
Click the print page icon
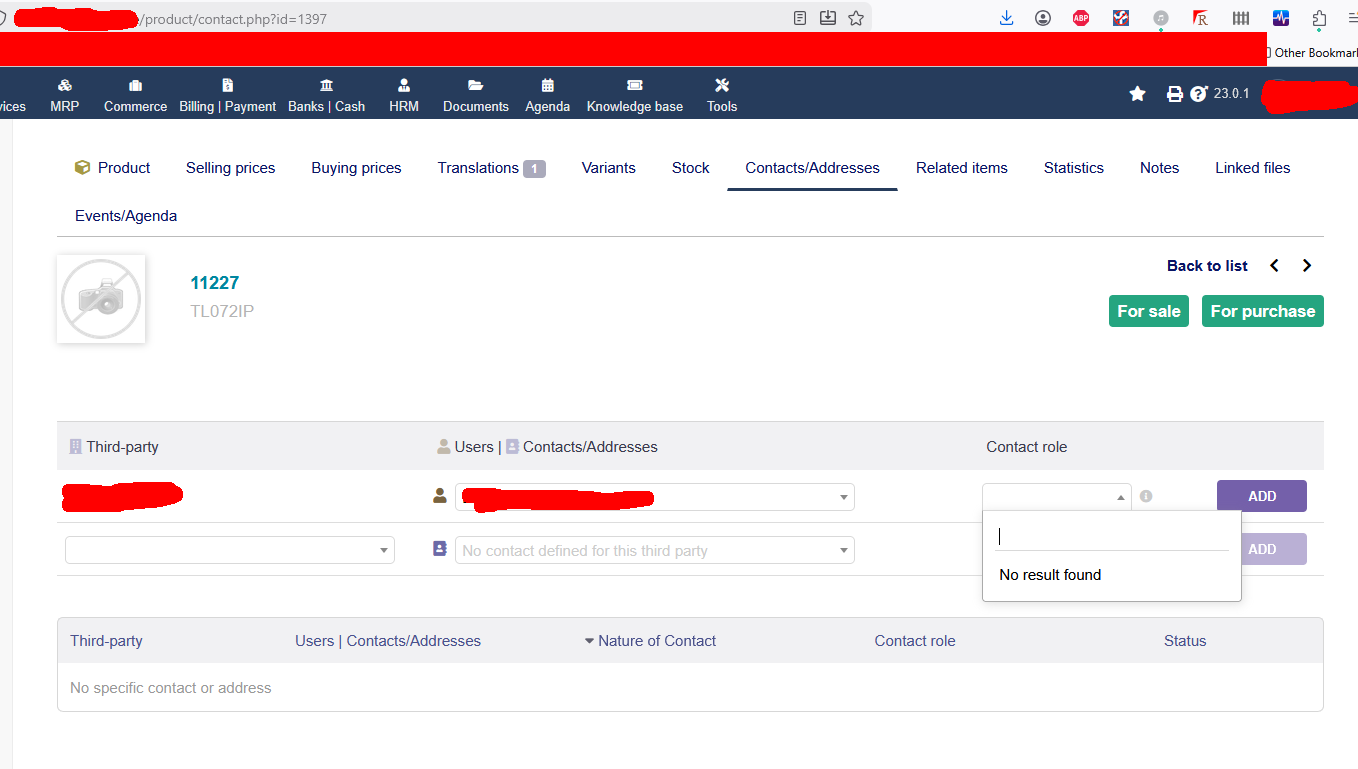pos(1175,94)
